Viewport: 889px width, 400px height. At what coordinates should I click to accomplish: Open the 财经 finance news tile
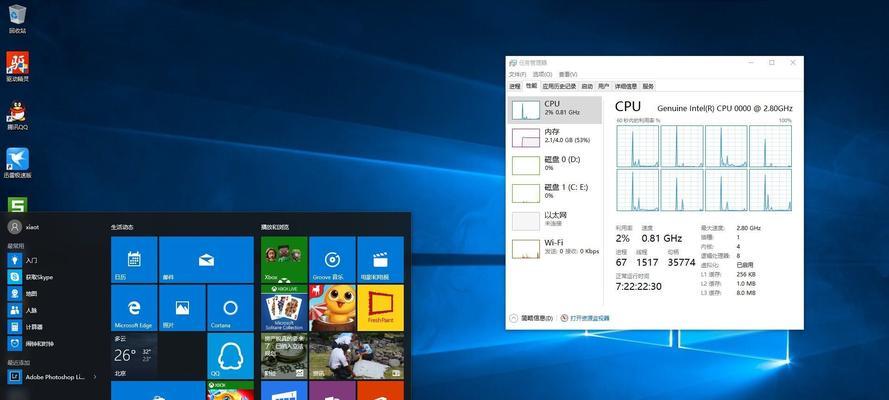click(x=284, y=356)
